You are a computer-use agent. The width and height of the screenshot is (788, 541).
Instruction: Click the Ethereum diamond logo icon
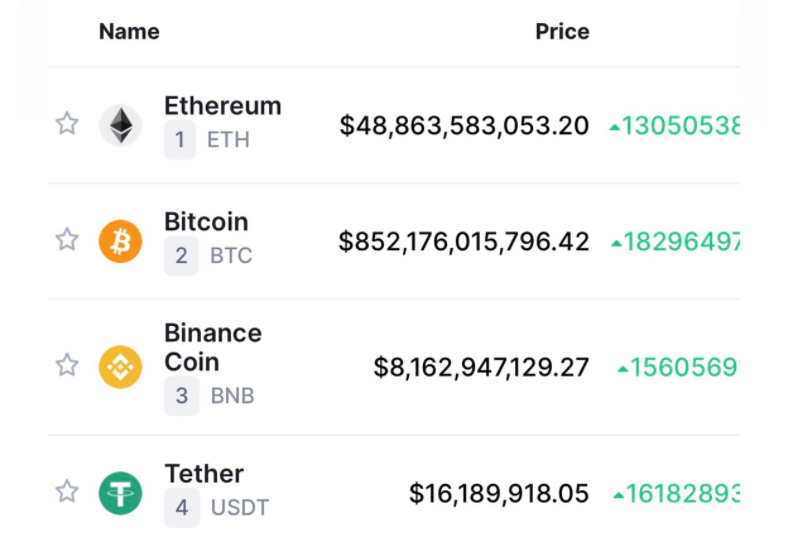point(120,125)
